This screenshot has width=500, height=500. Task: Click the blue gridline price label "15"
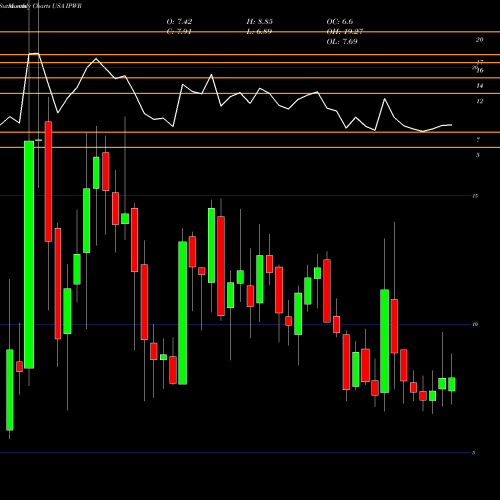click(x=475, y=196)
